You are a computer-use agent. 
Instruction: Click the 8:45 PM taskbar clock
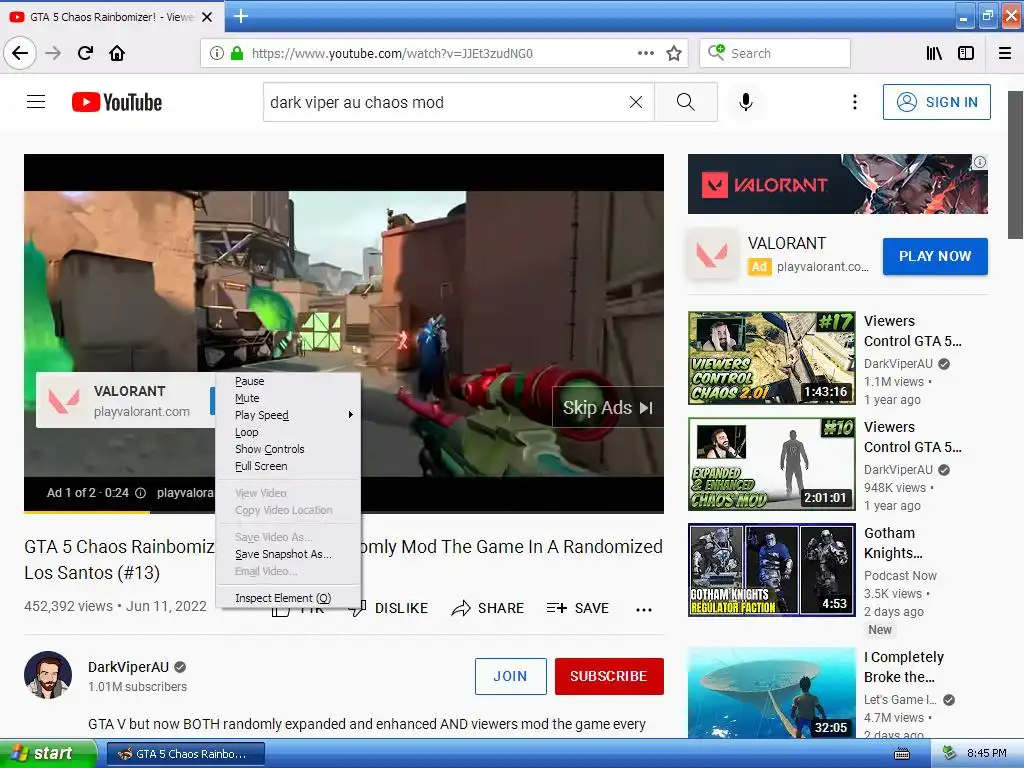click(x=986, y=754)
